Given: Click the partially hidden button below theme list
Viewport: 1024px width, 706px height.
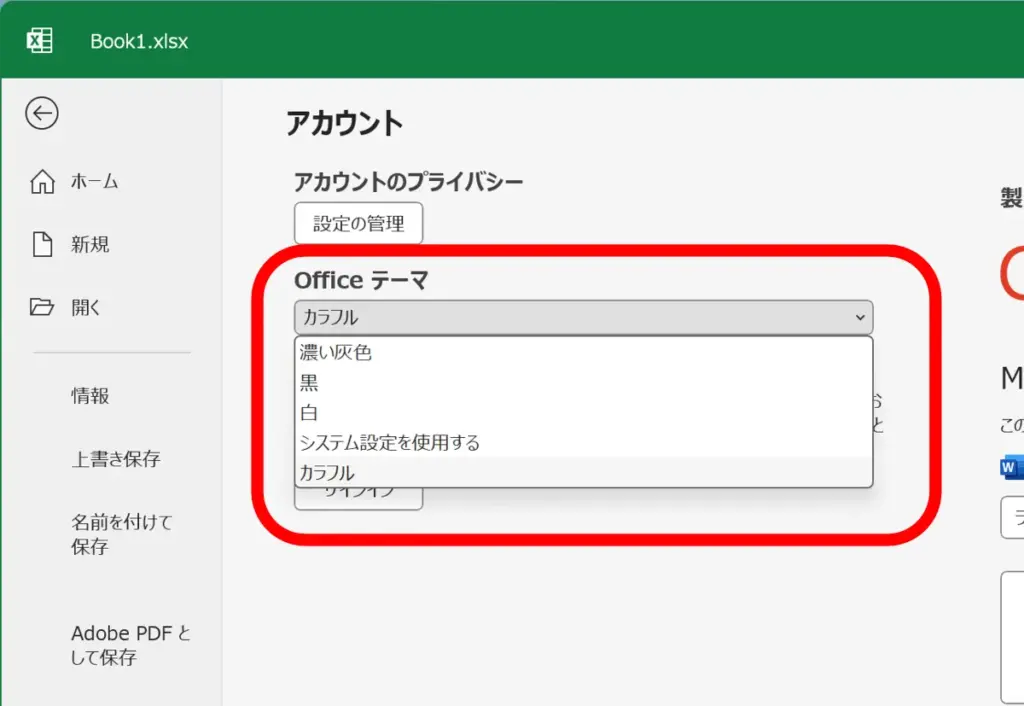Looking at the screenshot, I should 358,498.
